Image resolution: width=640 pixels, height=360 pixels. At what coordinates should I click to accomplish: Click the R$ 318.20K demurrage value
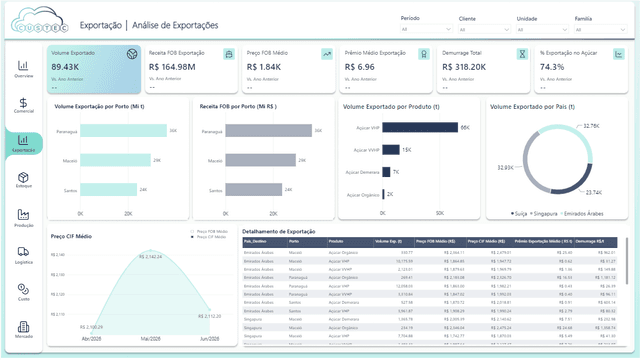pos(464,67)
